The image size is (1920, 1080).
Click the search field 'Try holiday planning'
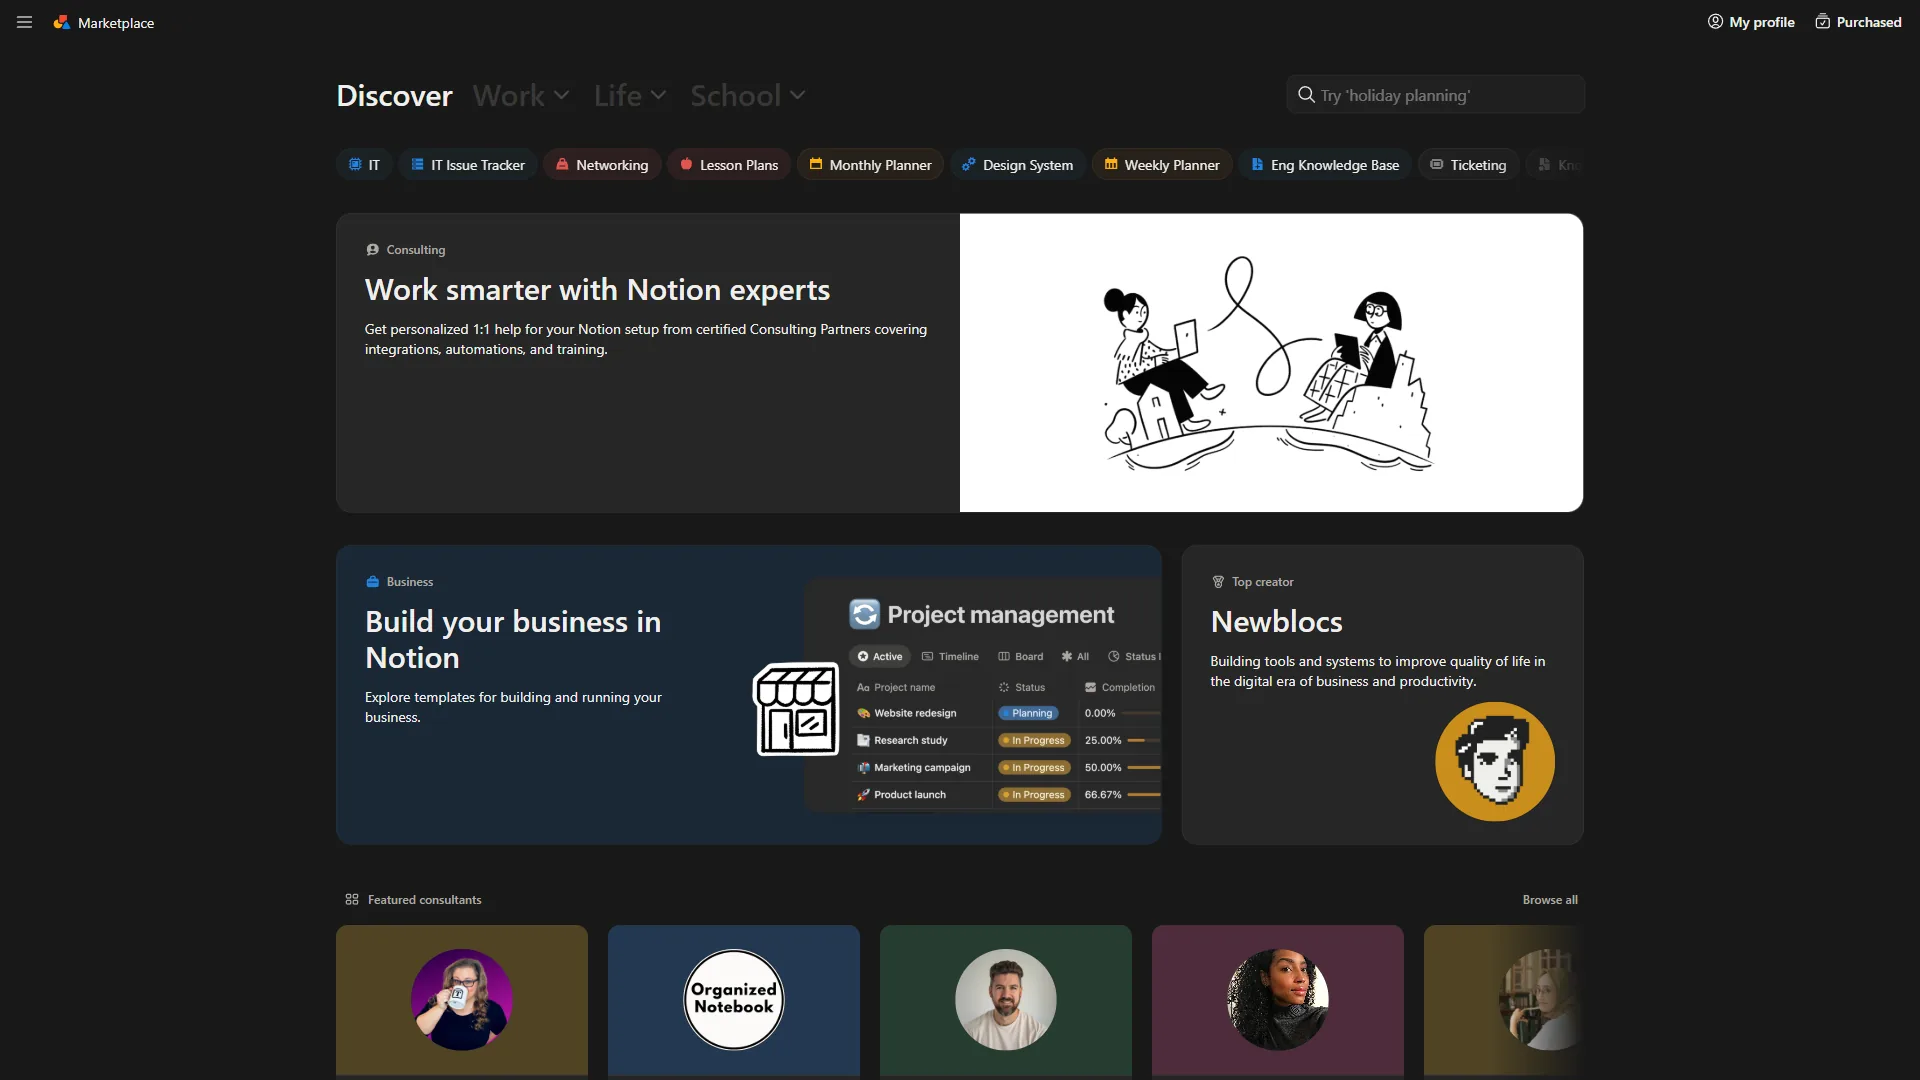(1435, 95)
